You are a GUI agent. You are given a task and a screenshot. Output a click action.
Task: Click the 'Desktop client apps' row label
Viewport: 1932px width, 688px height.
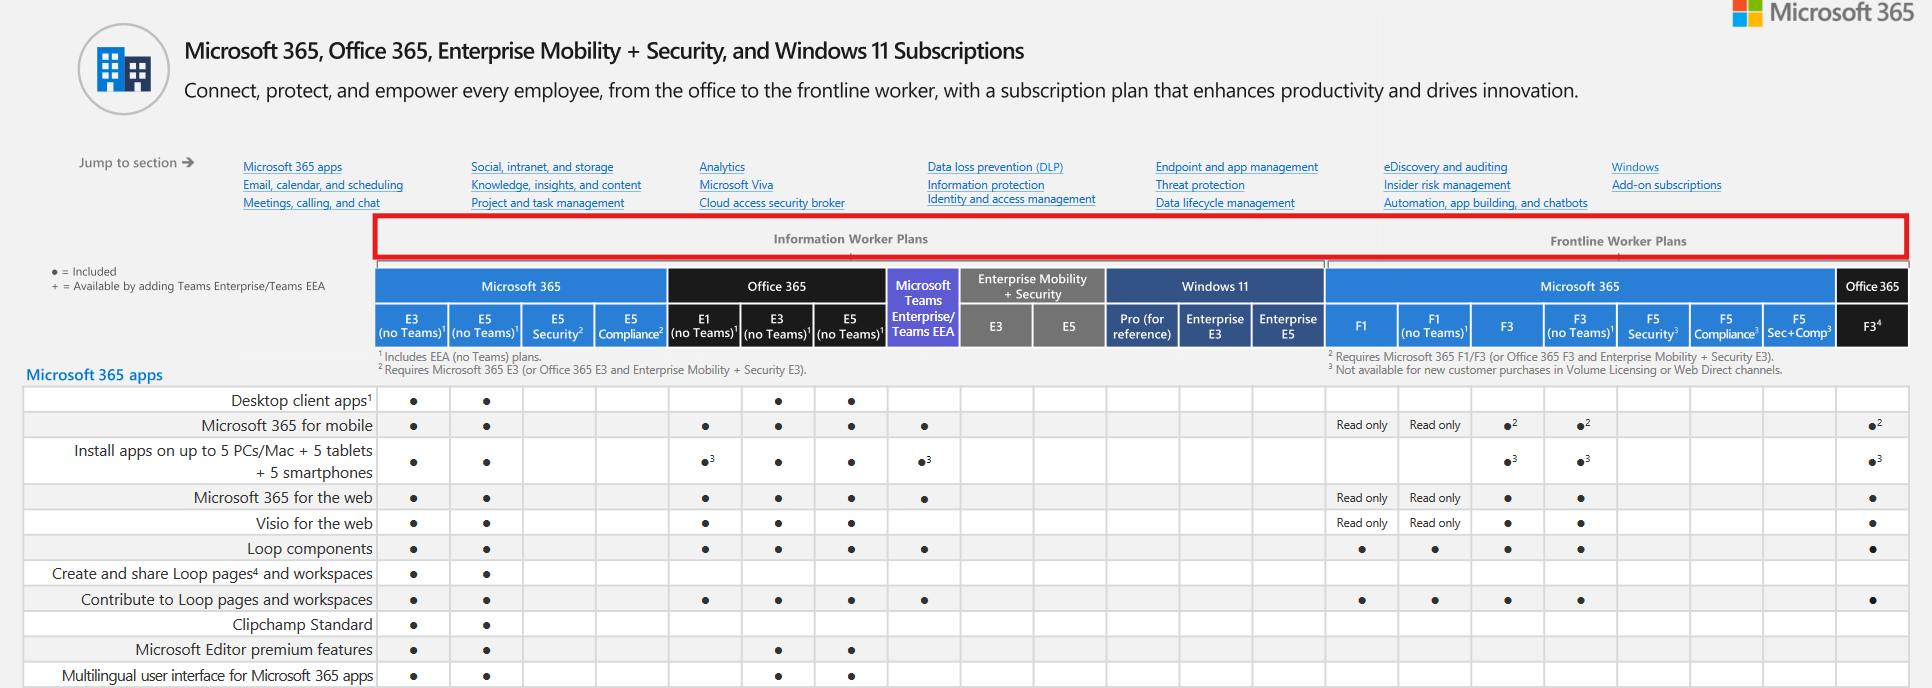coord(302,401)
